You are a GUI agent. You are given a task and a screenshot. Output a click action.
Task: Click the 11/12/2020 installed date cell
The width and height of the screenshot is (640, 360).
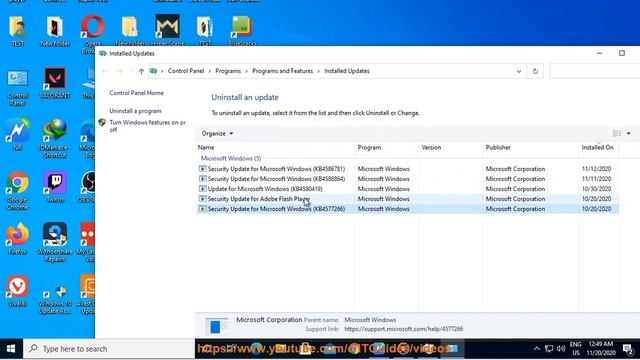point(596,169)
